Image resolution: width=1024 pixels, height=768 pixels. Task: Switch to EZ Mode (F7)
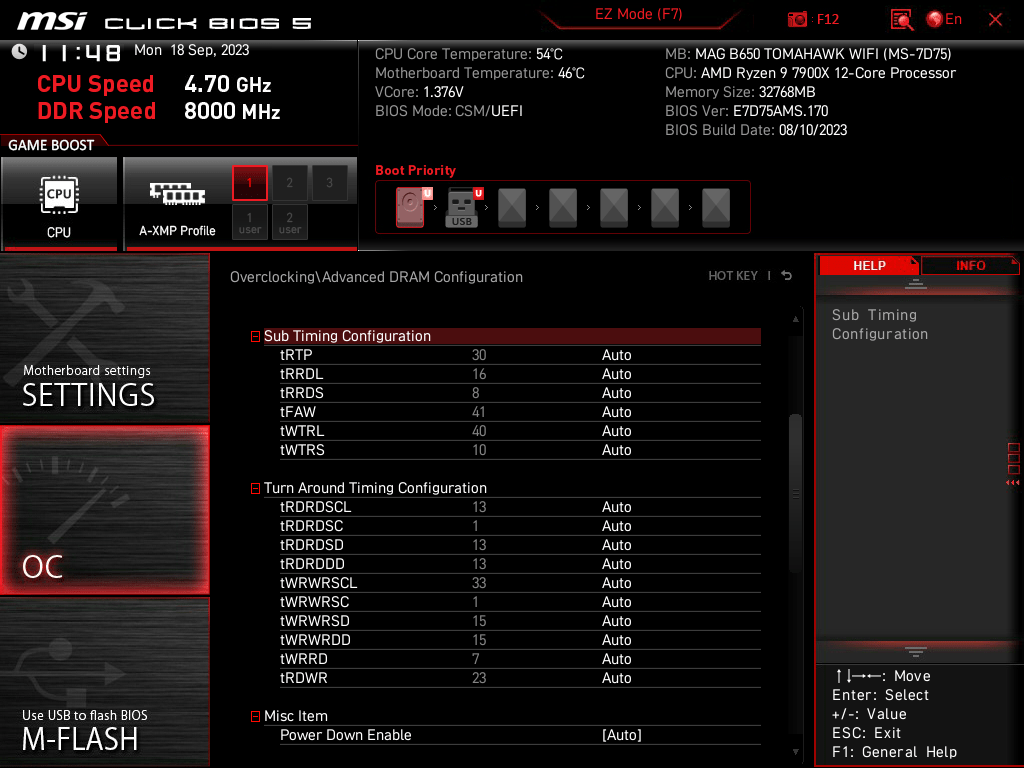[x=638, y=14]
